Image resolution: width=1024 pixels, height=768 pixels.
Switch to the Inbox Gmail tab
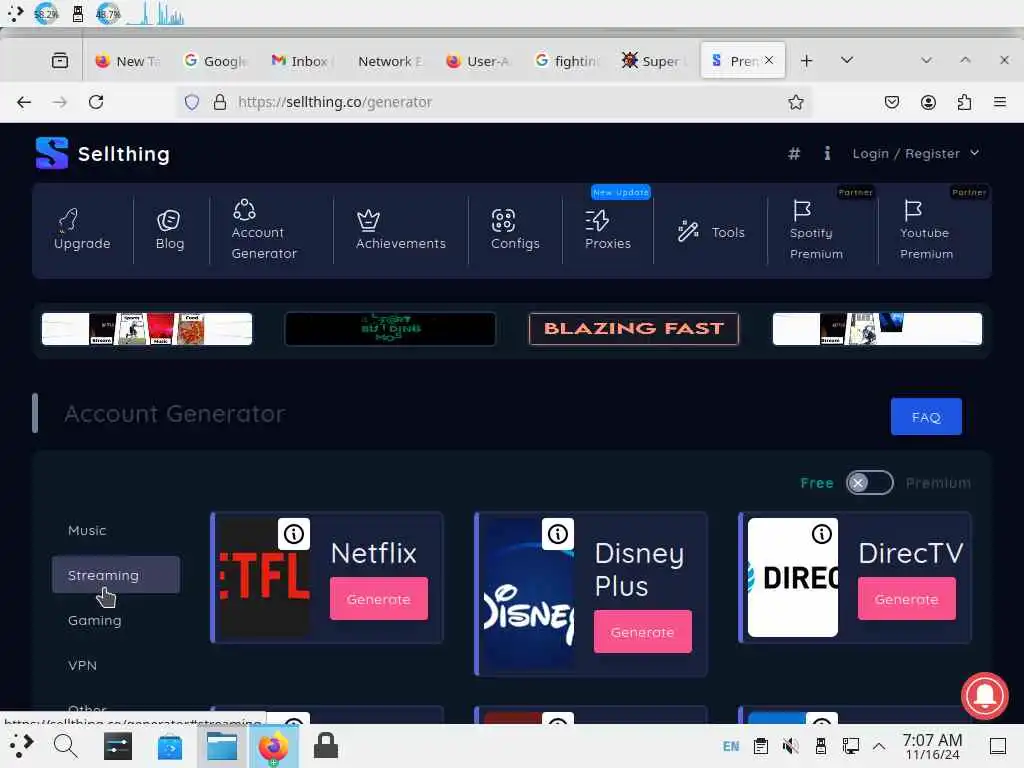click(301, 61)
